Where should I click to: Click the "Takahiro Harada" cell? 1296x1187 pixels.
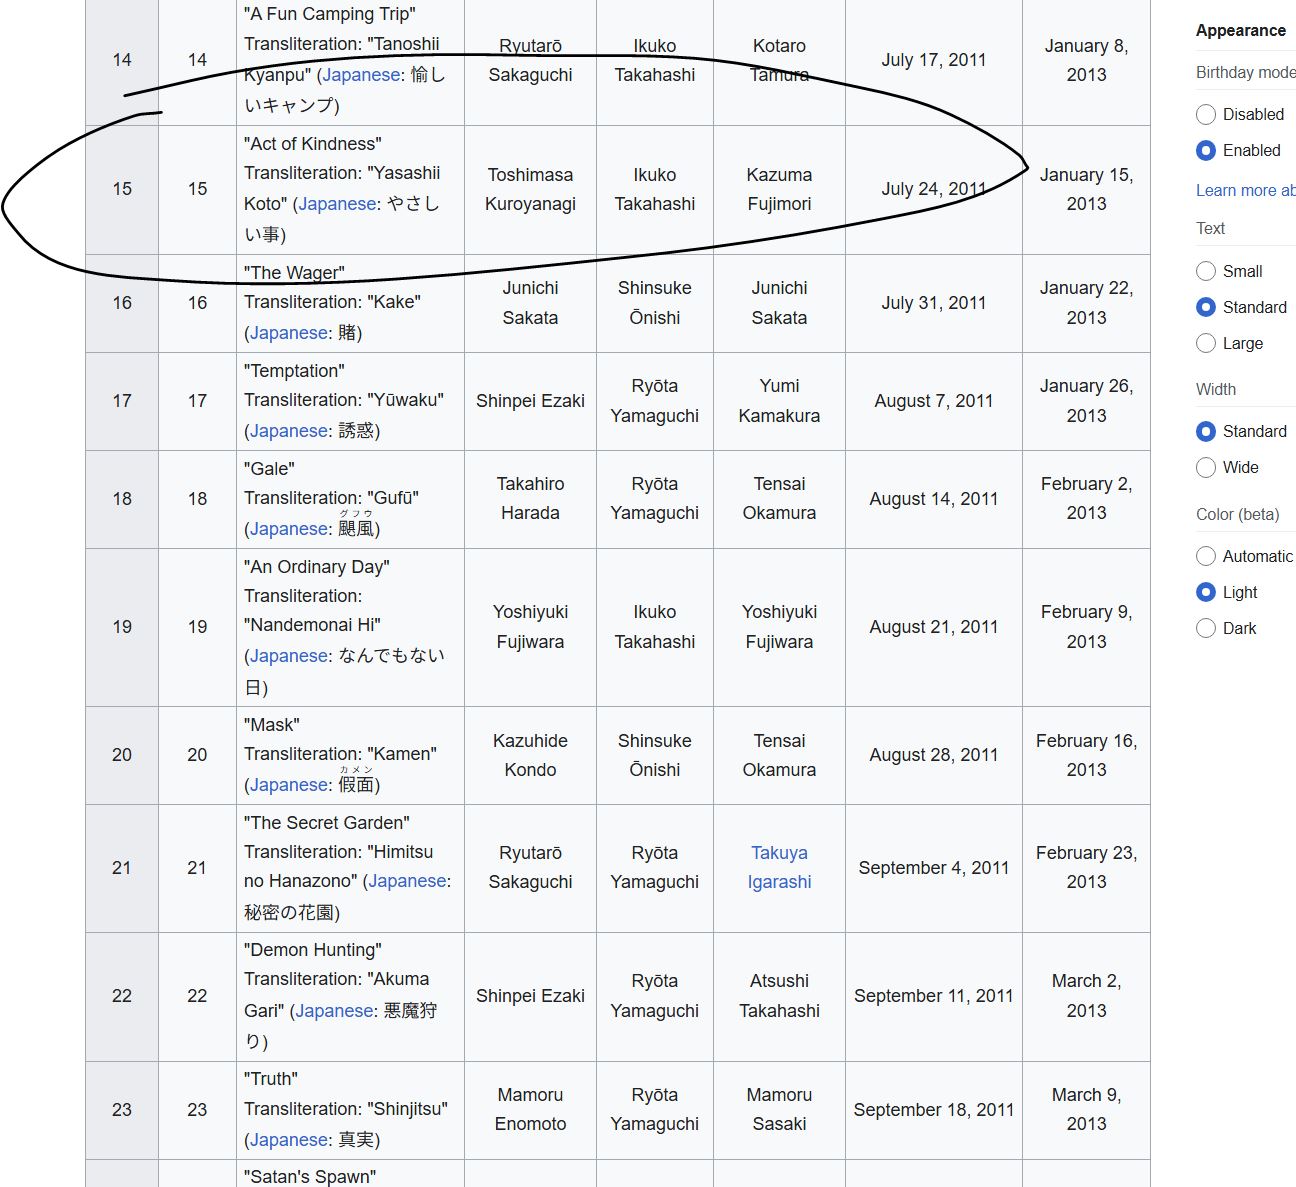(530, 499)
